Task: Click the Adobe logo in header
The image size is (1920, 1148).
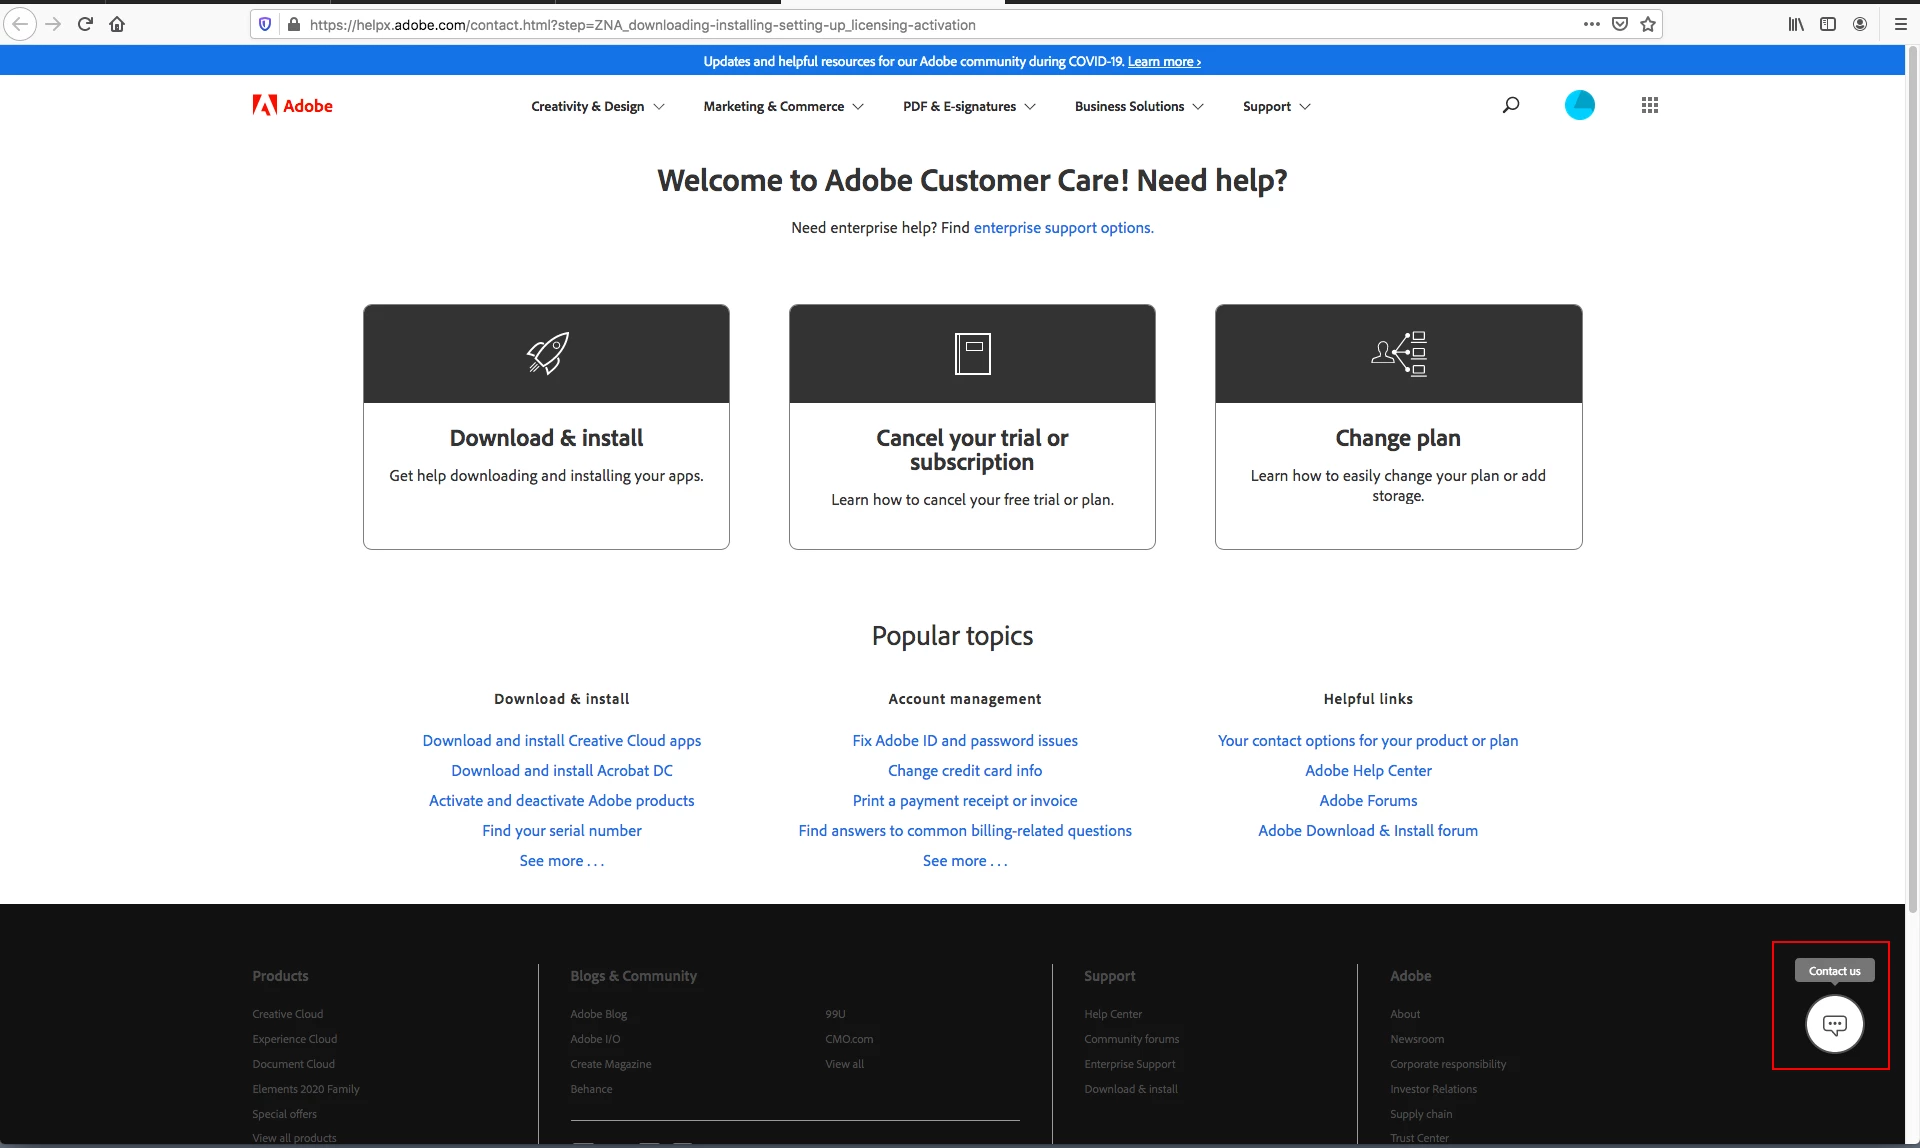Action: point(292,106)
